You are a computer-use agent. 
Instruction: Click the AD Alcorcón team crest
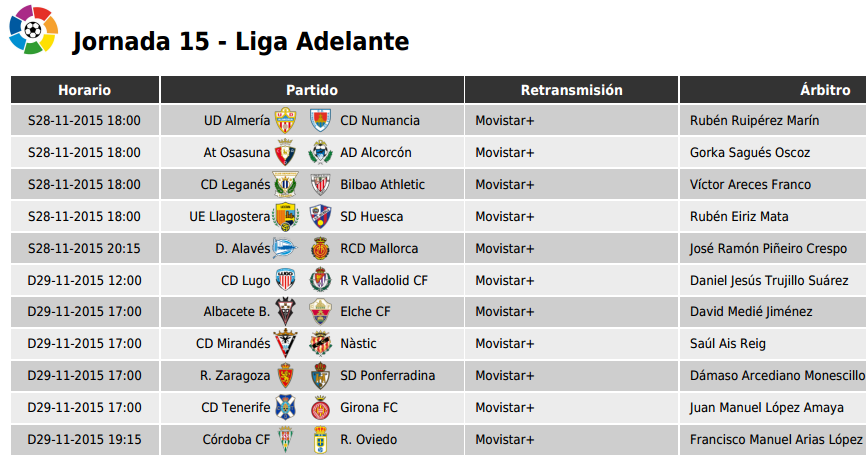pos(320,152)
